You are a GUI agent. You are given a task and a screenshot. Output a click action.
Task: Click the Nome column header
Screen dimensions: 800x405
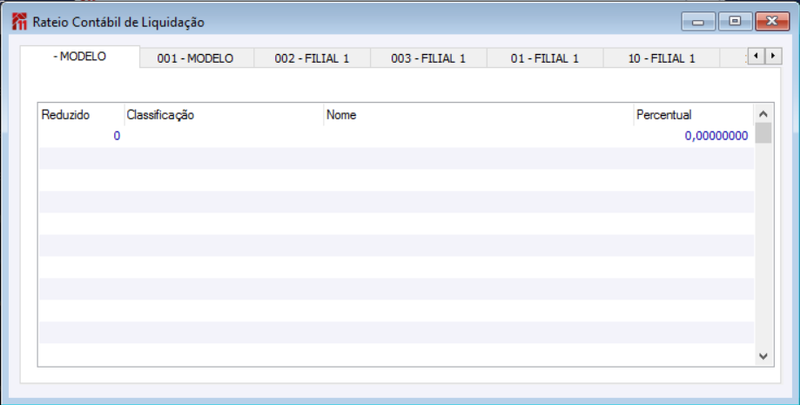[478, 115]
